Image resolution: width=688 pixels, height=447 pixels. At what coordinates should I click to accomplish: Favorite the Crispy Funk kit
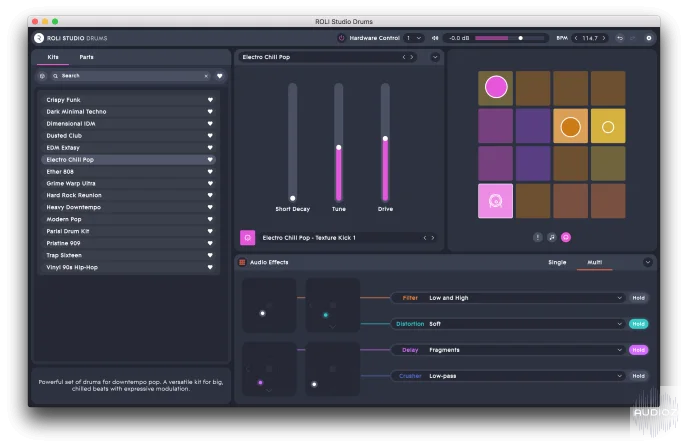210,100
